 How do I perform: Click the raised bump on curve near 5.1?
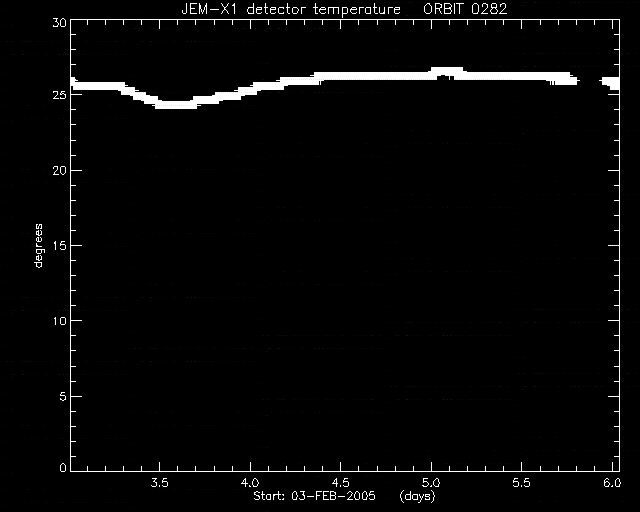pyautogui.click(x=447, y=72)
